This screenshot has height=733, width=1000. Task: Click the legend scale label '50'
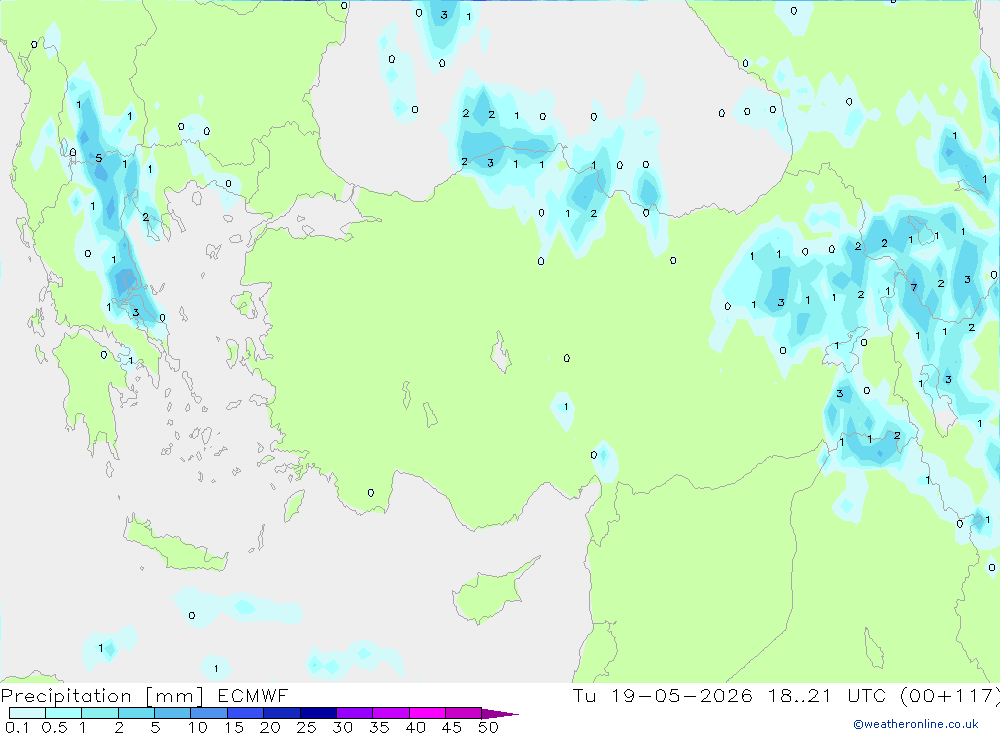point(488,727)
